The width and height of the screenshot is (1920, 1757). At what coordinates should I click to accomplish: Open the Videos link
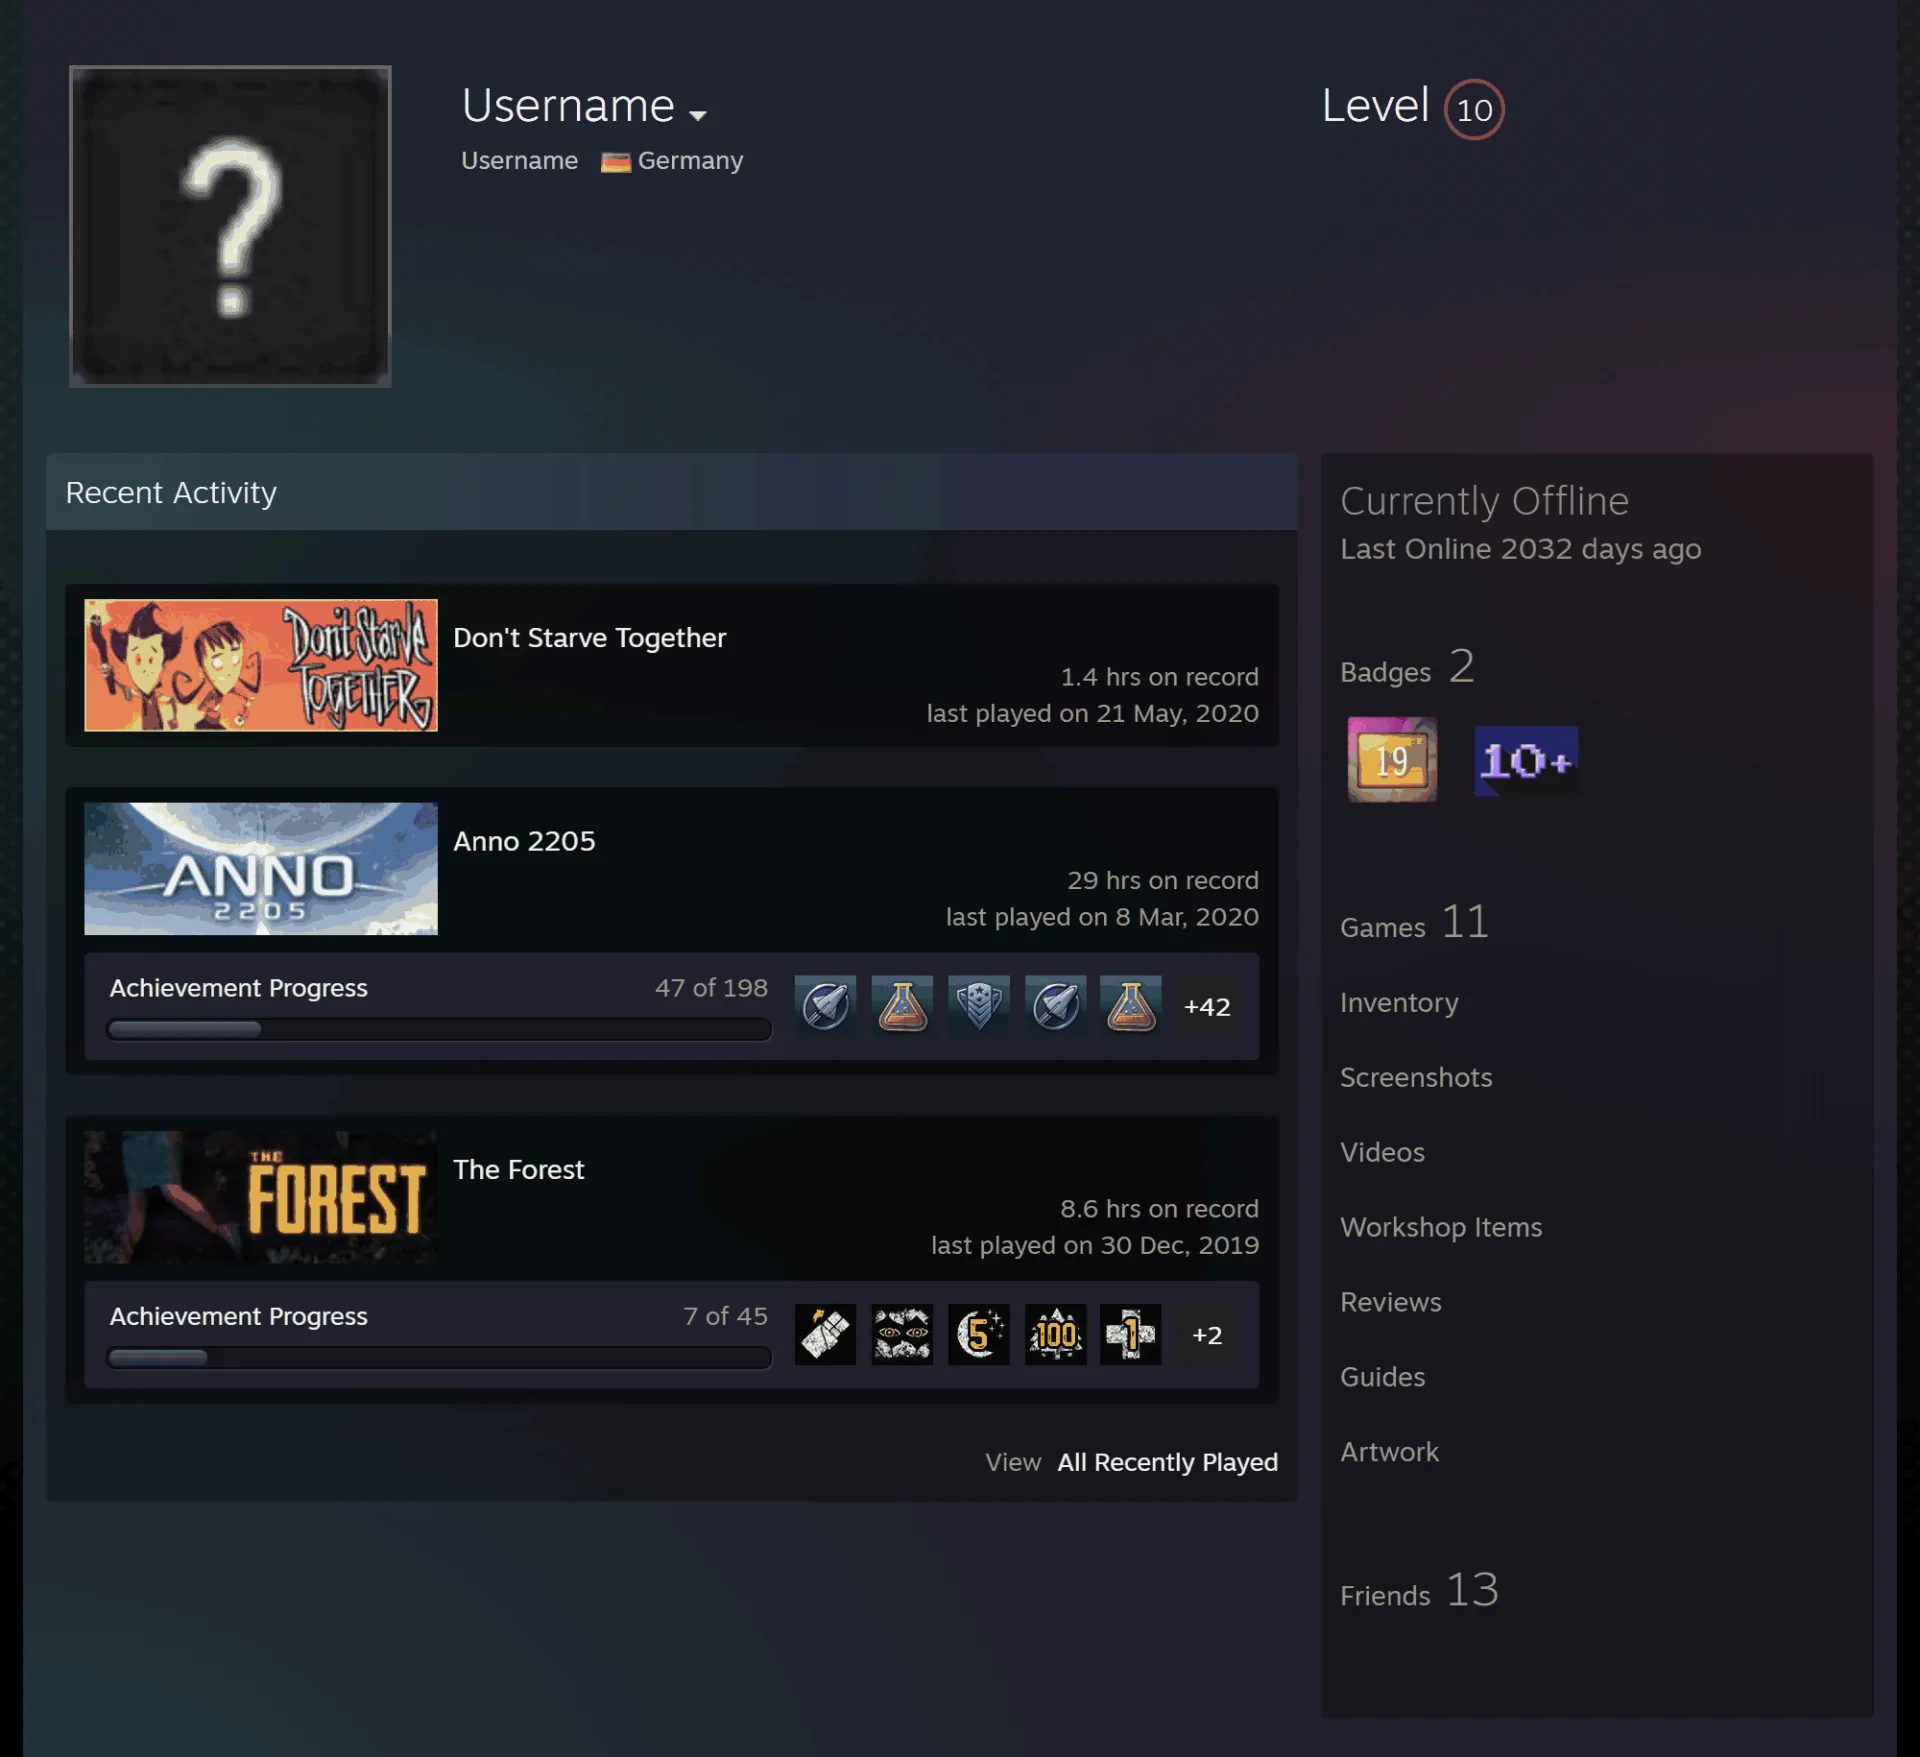(1382, 1152)
